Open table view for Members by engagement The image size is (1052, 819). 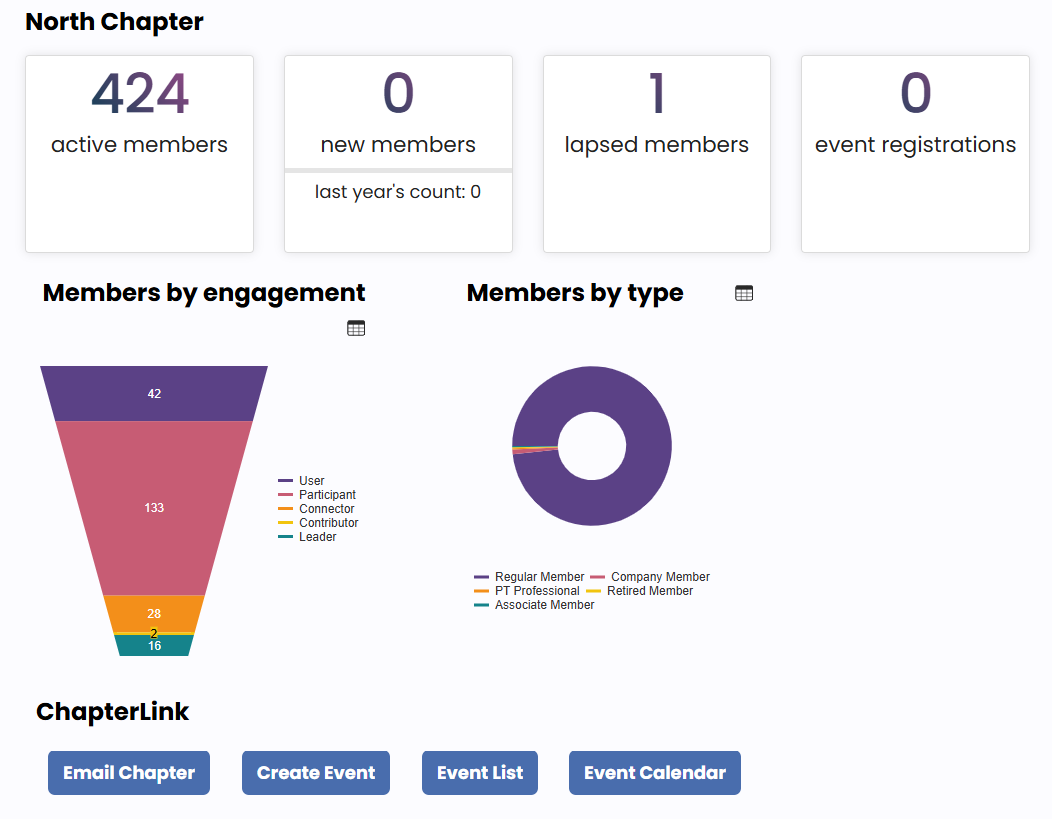(356, 328)
